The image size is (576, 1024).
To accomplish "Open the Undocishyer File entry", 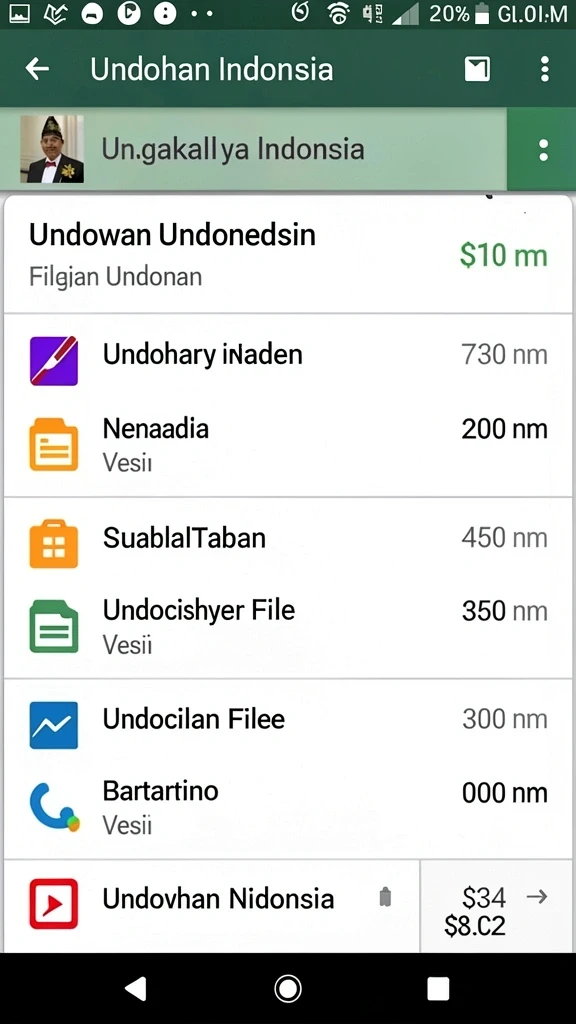I will [x=288, y=626].
